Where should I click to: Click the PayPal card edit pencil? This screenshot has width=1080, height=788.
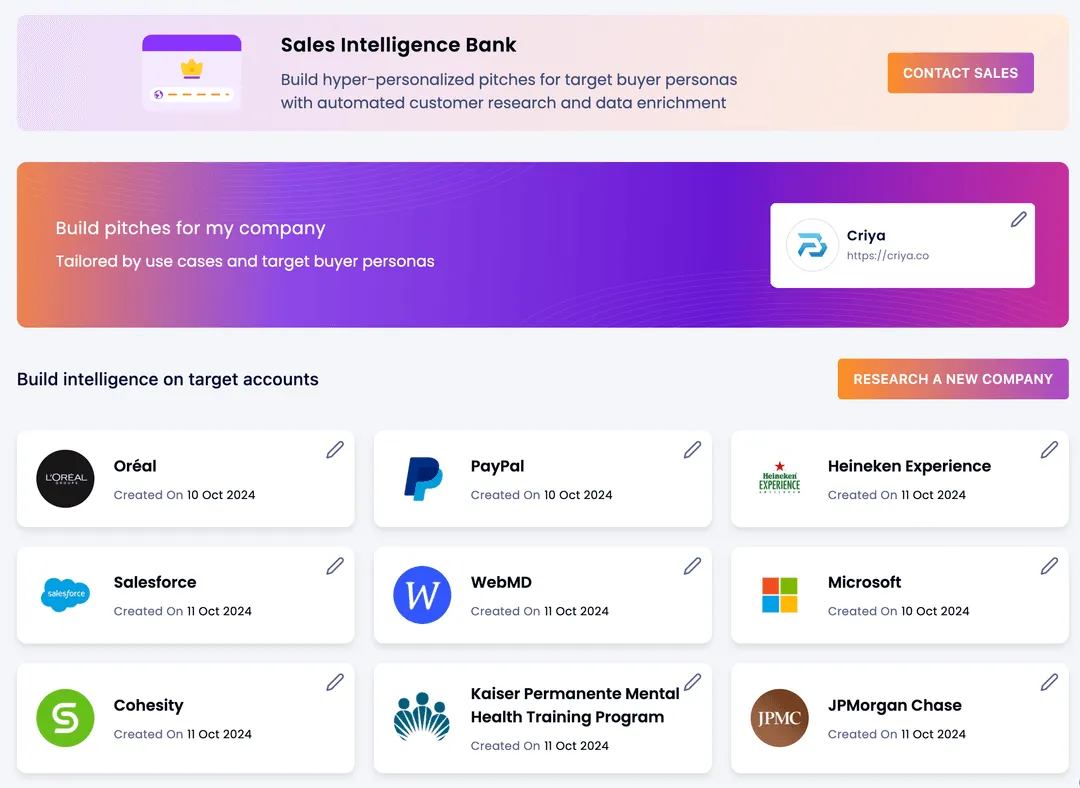pyautogui.click(x=692, y=450)
